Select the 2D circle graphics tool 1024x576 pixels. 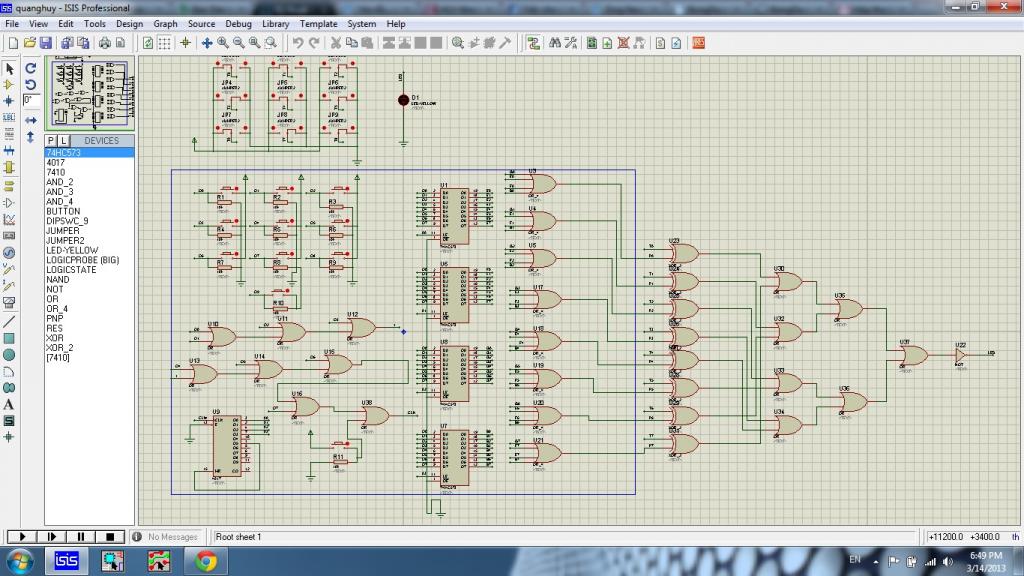[9, 354]
